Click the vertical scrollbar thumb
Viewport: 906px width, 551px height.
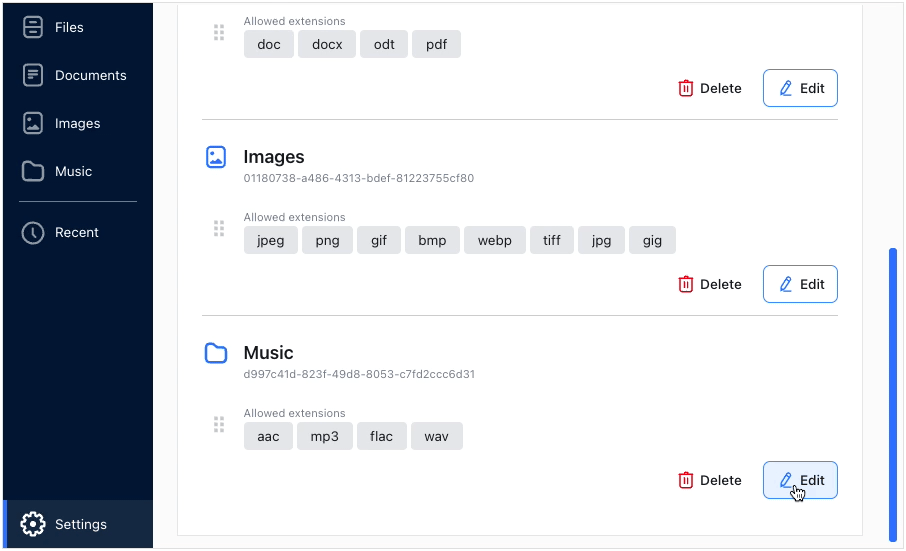coord(893,394)
